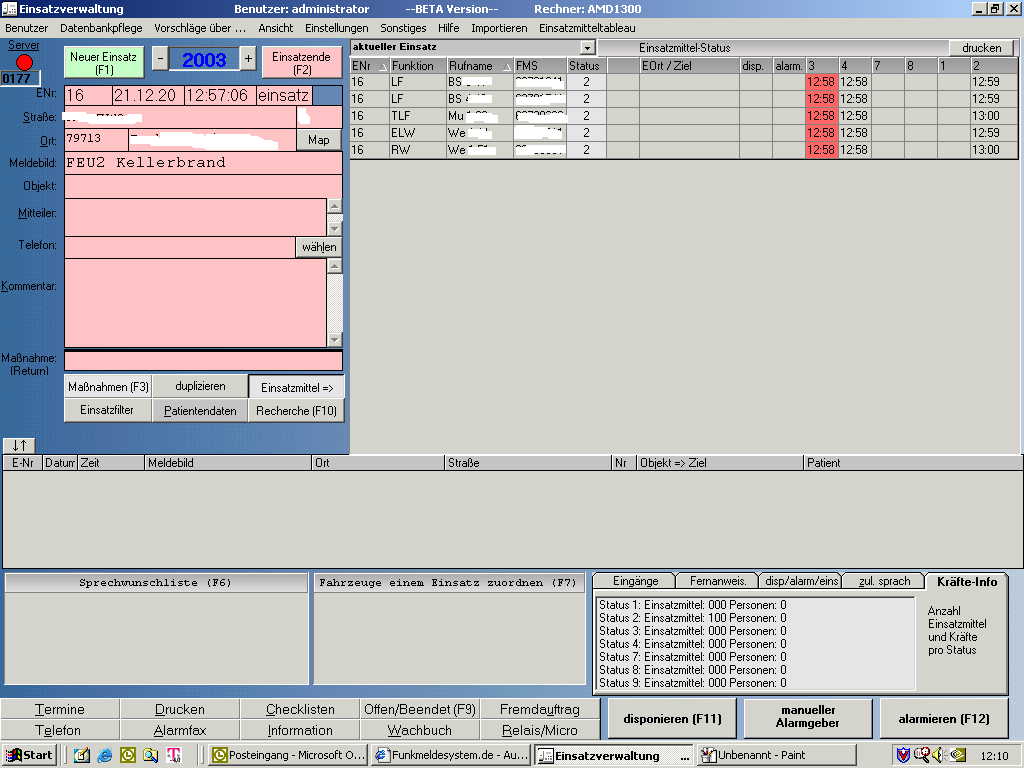Increase the year with the plus button
This screenshot has width=1024, height=768.
tap(248, 59)
